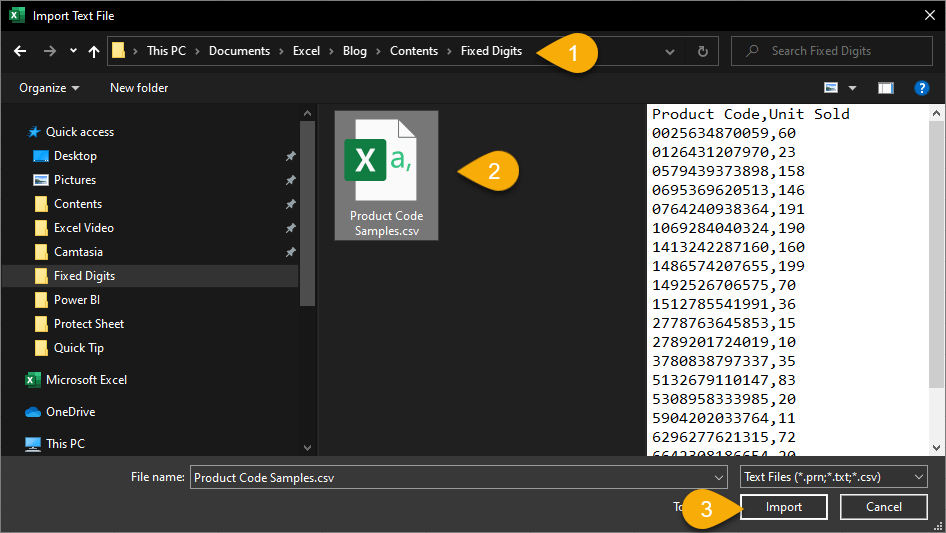Viewport: 946px width, 533px height.
Task: Expand the File name combo box list
Action: (x=718, y=478)
